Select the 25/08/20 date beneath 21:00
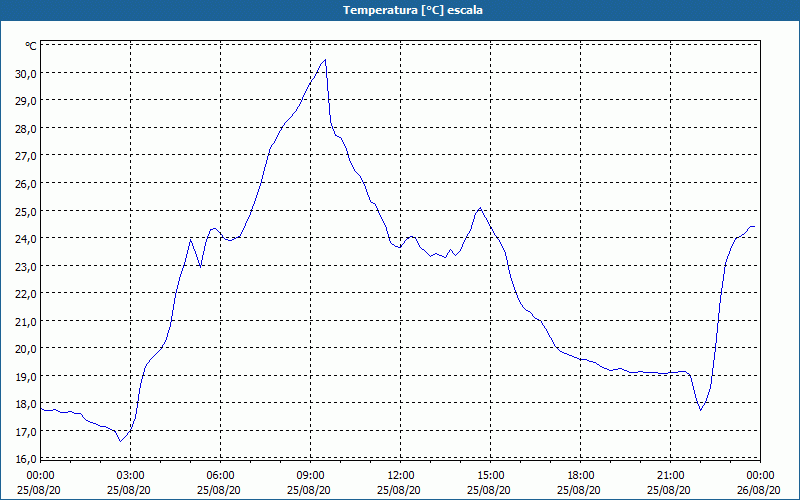 [x=669, y=490]
